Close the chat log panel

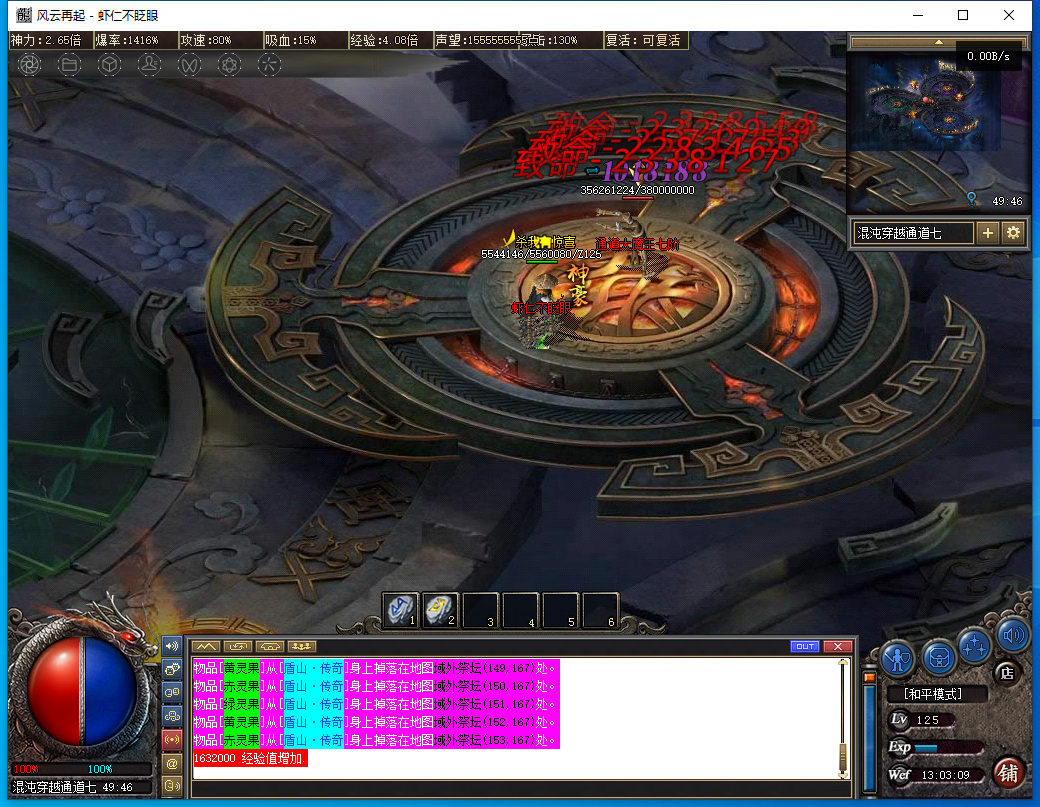click(838, 647)
